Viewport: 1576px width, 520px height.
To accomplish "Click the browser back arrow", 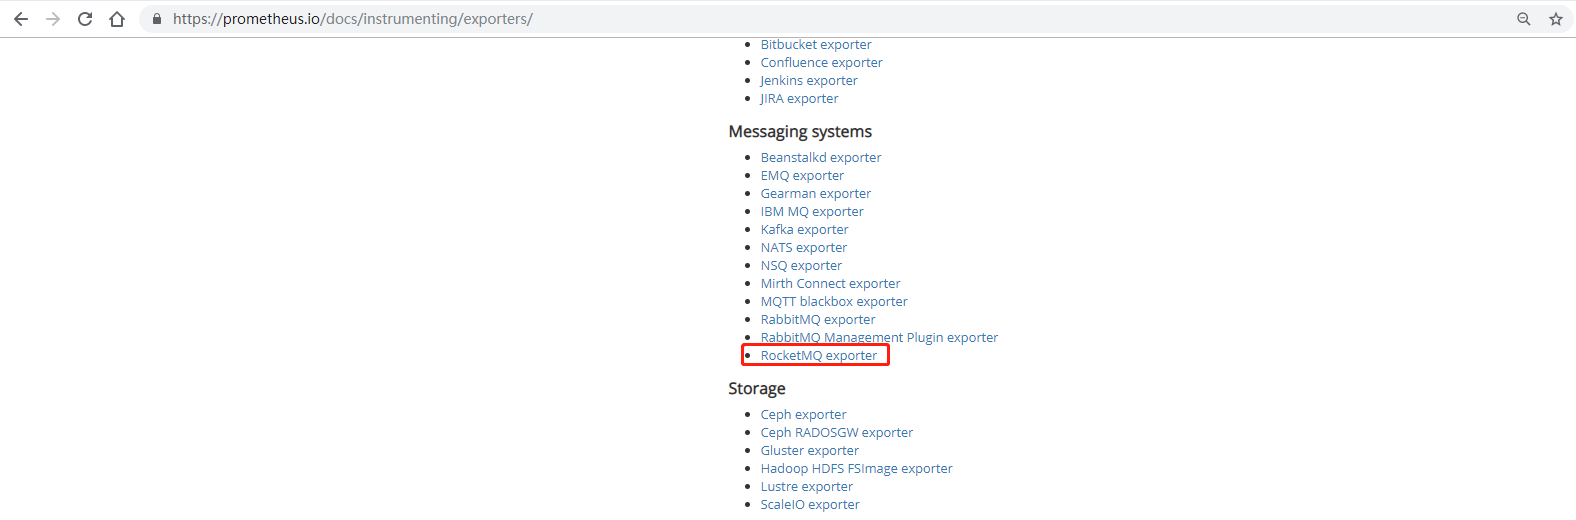I will click(21, 19).
